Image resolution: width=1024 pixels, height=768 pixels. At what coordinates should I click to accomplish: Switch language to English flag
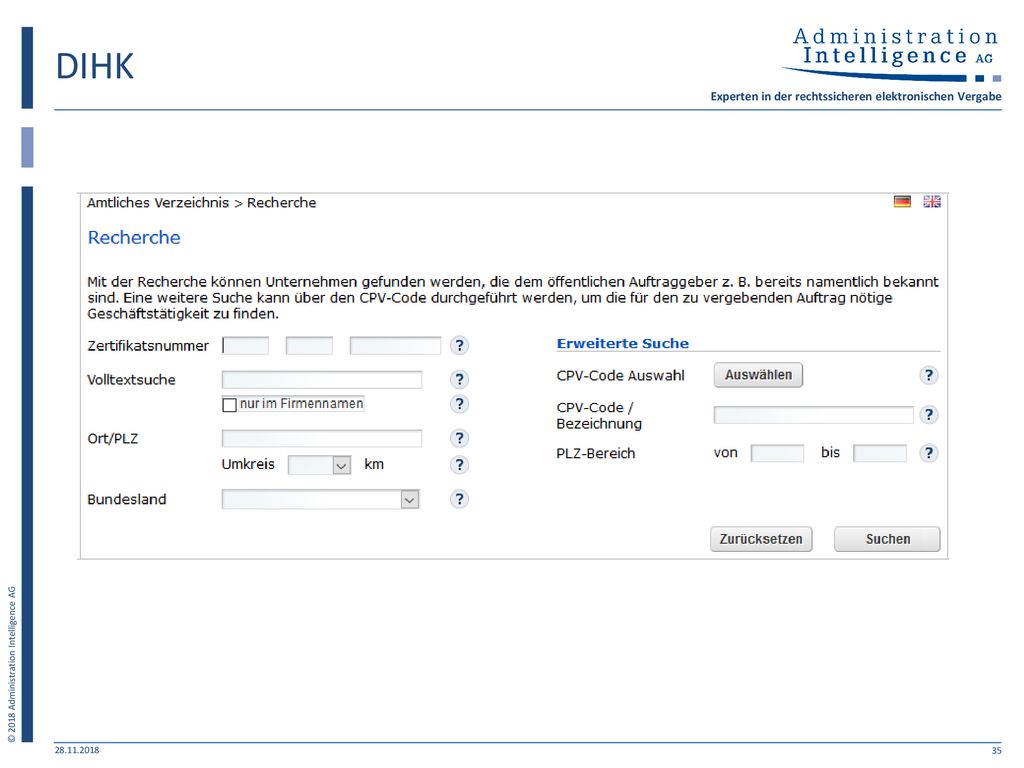[932, 202]
